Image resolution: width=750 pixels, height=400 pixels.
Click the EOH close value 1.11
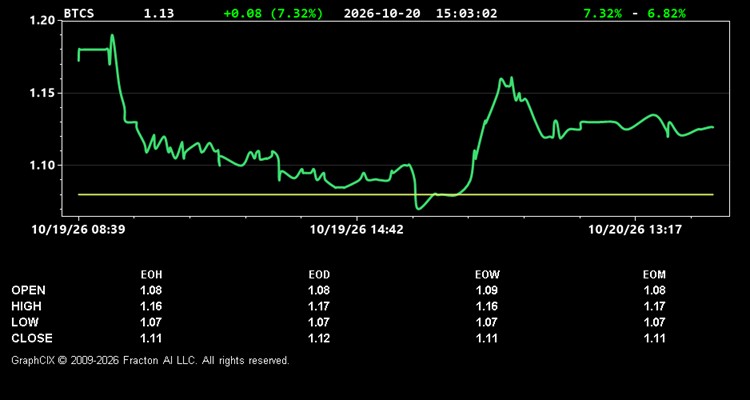[x=151, y=338]
